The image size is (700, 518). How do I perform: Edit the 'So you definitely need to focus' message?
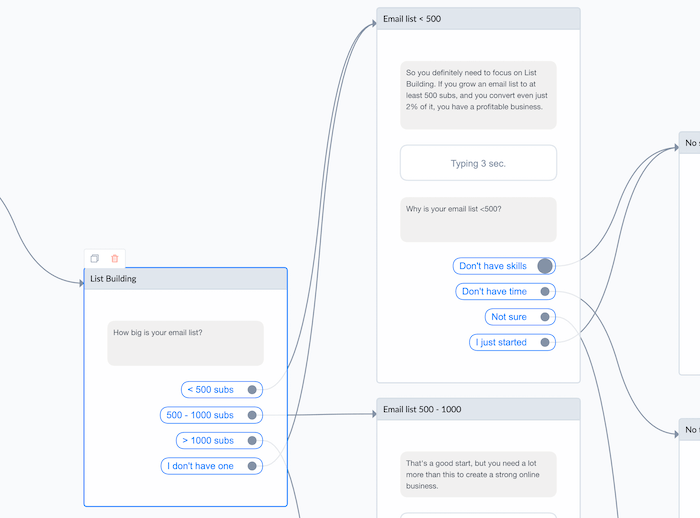(x=478, y=95)
